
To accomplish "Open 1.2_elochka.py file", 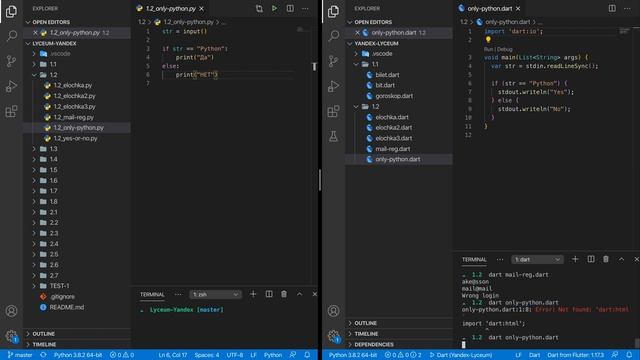I will coord(73,85).
